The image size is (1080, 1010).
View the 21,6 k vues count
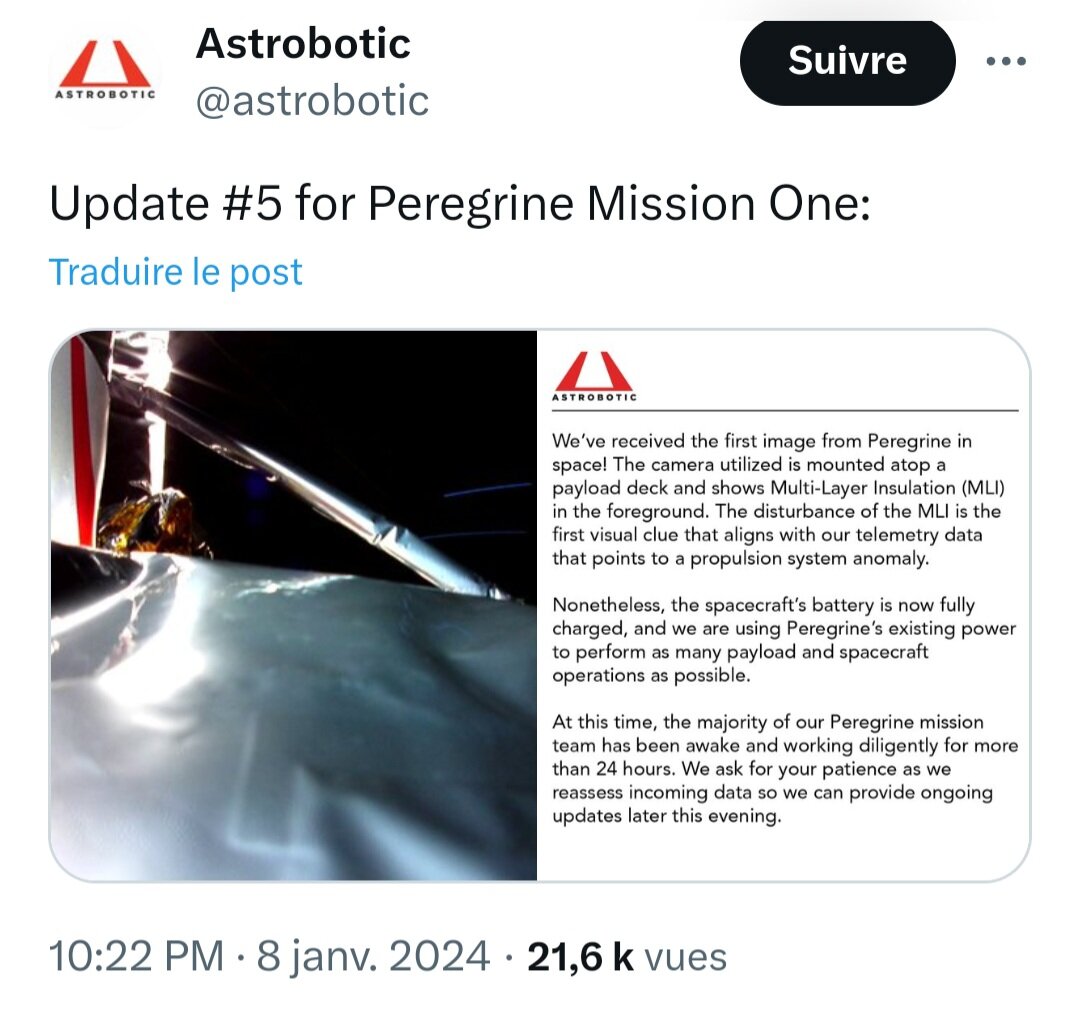coord(627,956)
